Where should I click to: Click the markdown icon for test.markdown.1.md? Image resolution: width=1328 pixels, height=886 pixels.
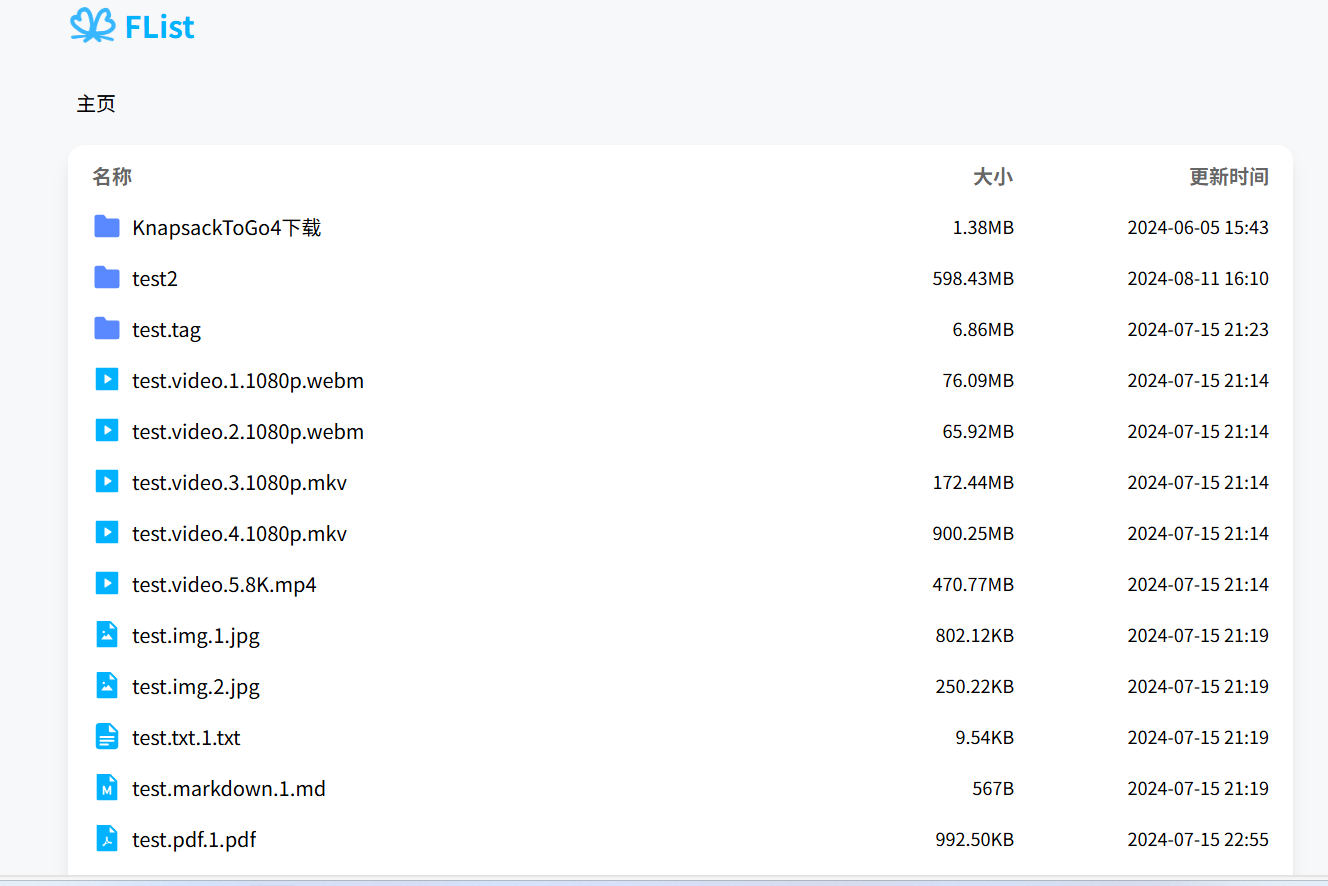(107, 788)
